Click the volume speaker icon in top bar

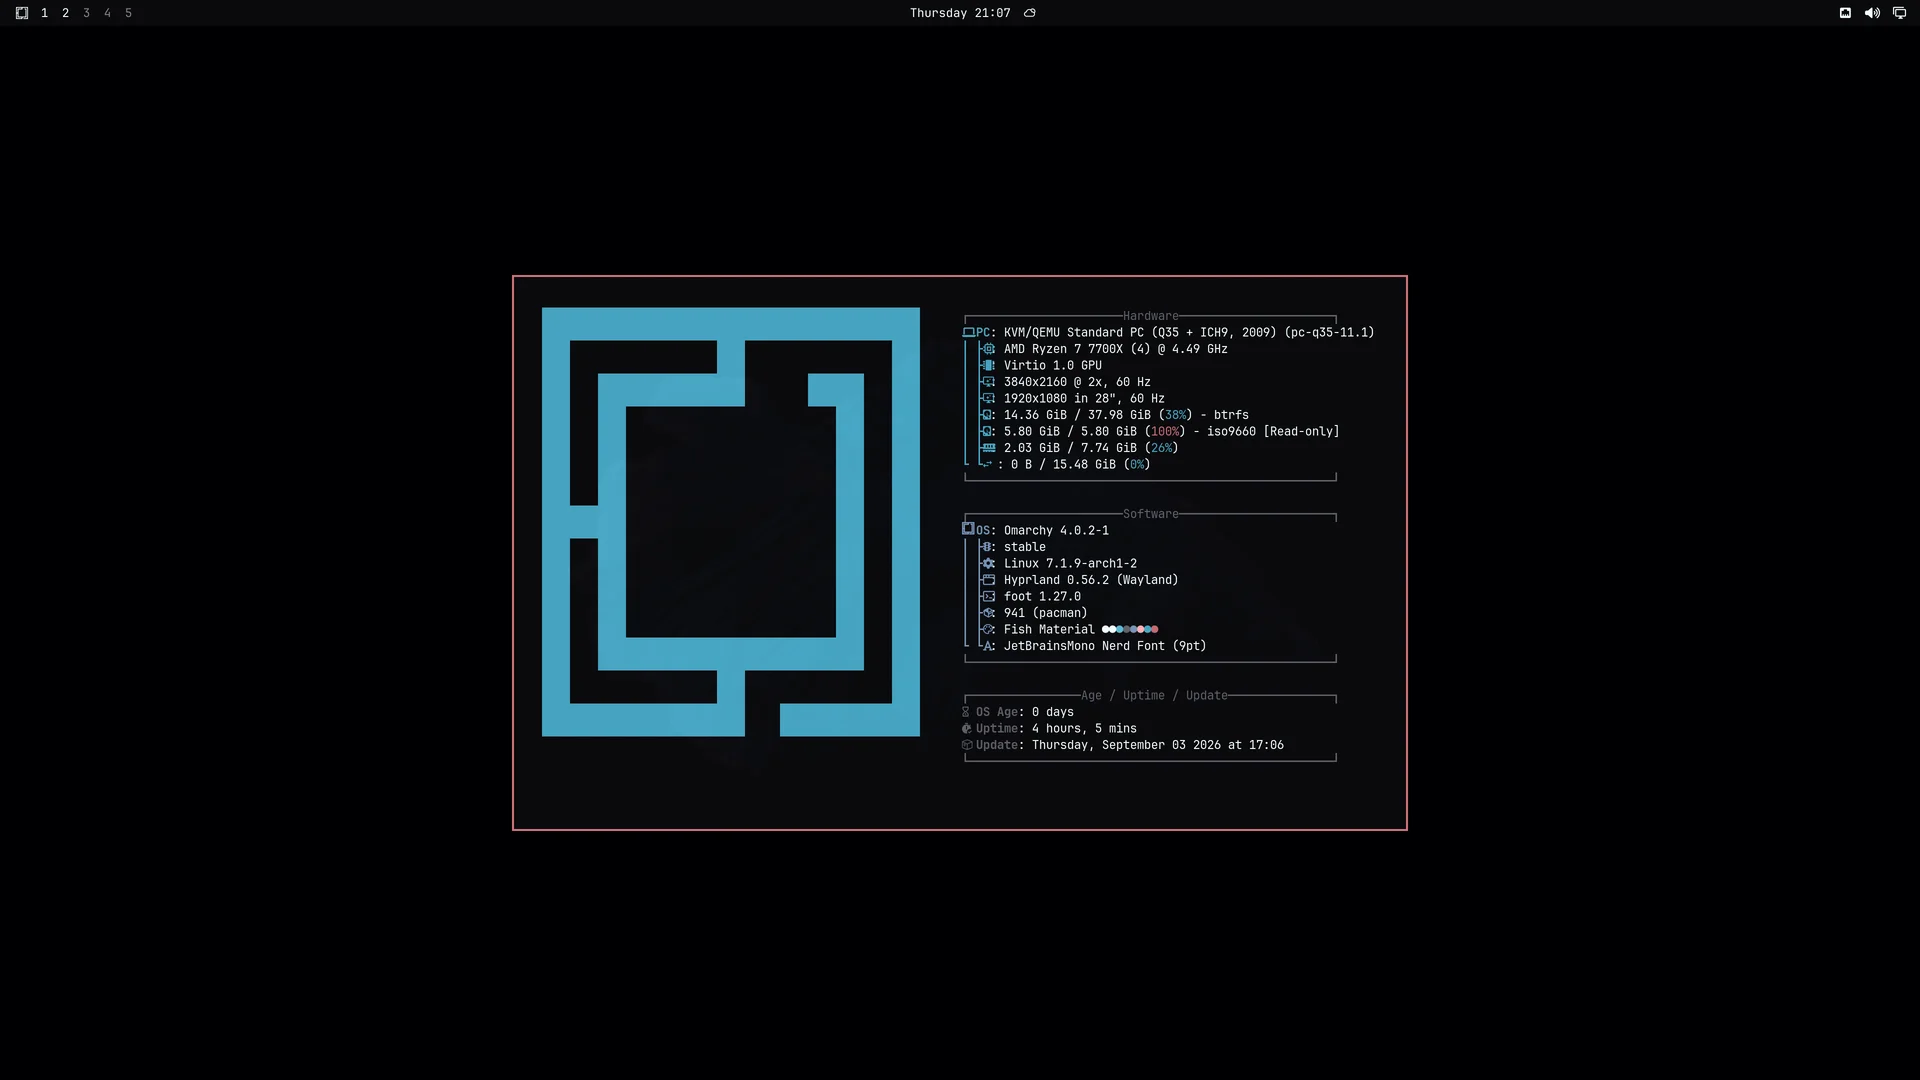[1872, 13]
